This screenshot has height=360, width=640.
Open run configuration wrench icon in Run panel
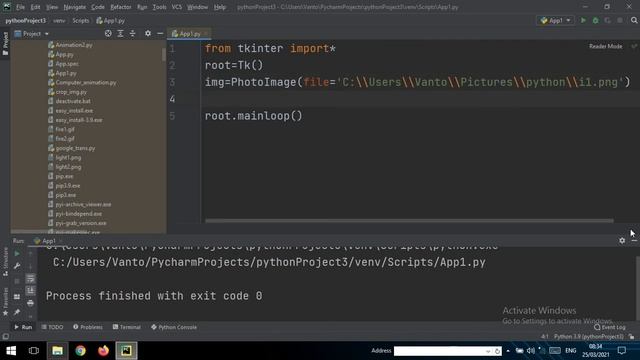(x=17, y=266)
